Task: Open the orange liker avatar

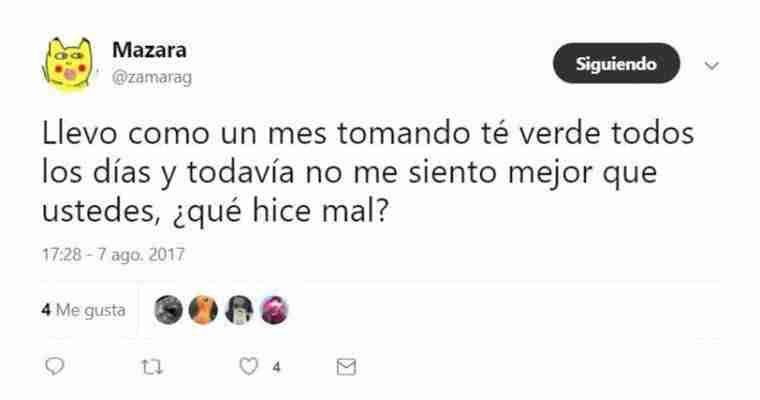Action: 203,310
